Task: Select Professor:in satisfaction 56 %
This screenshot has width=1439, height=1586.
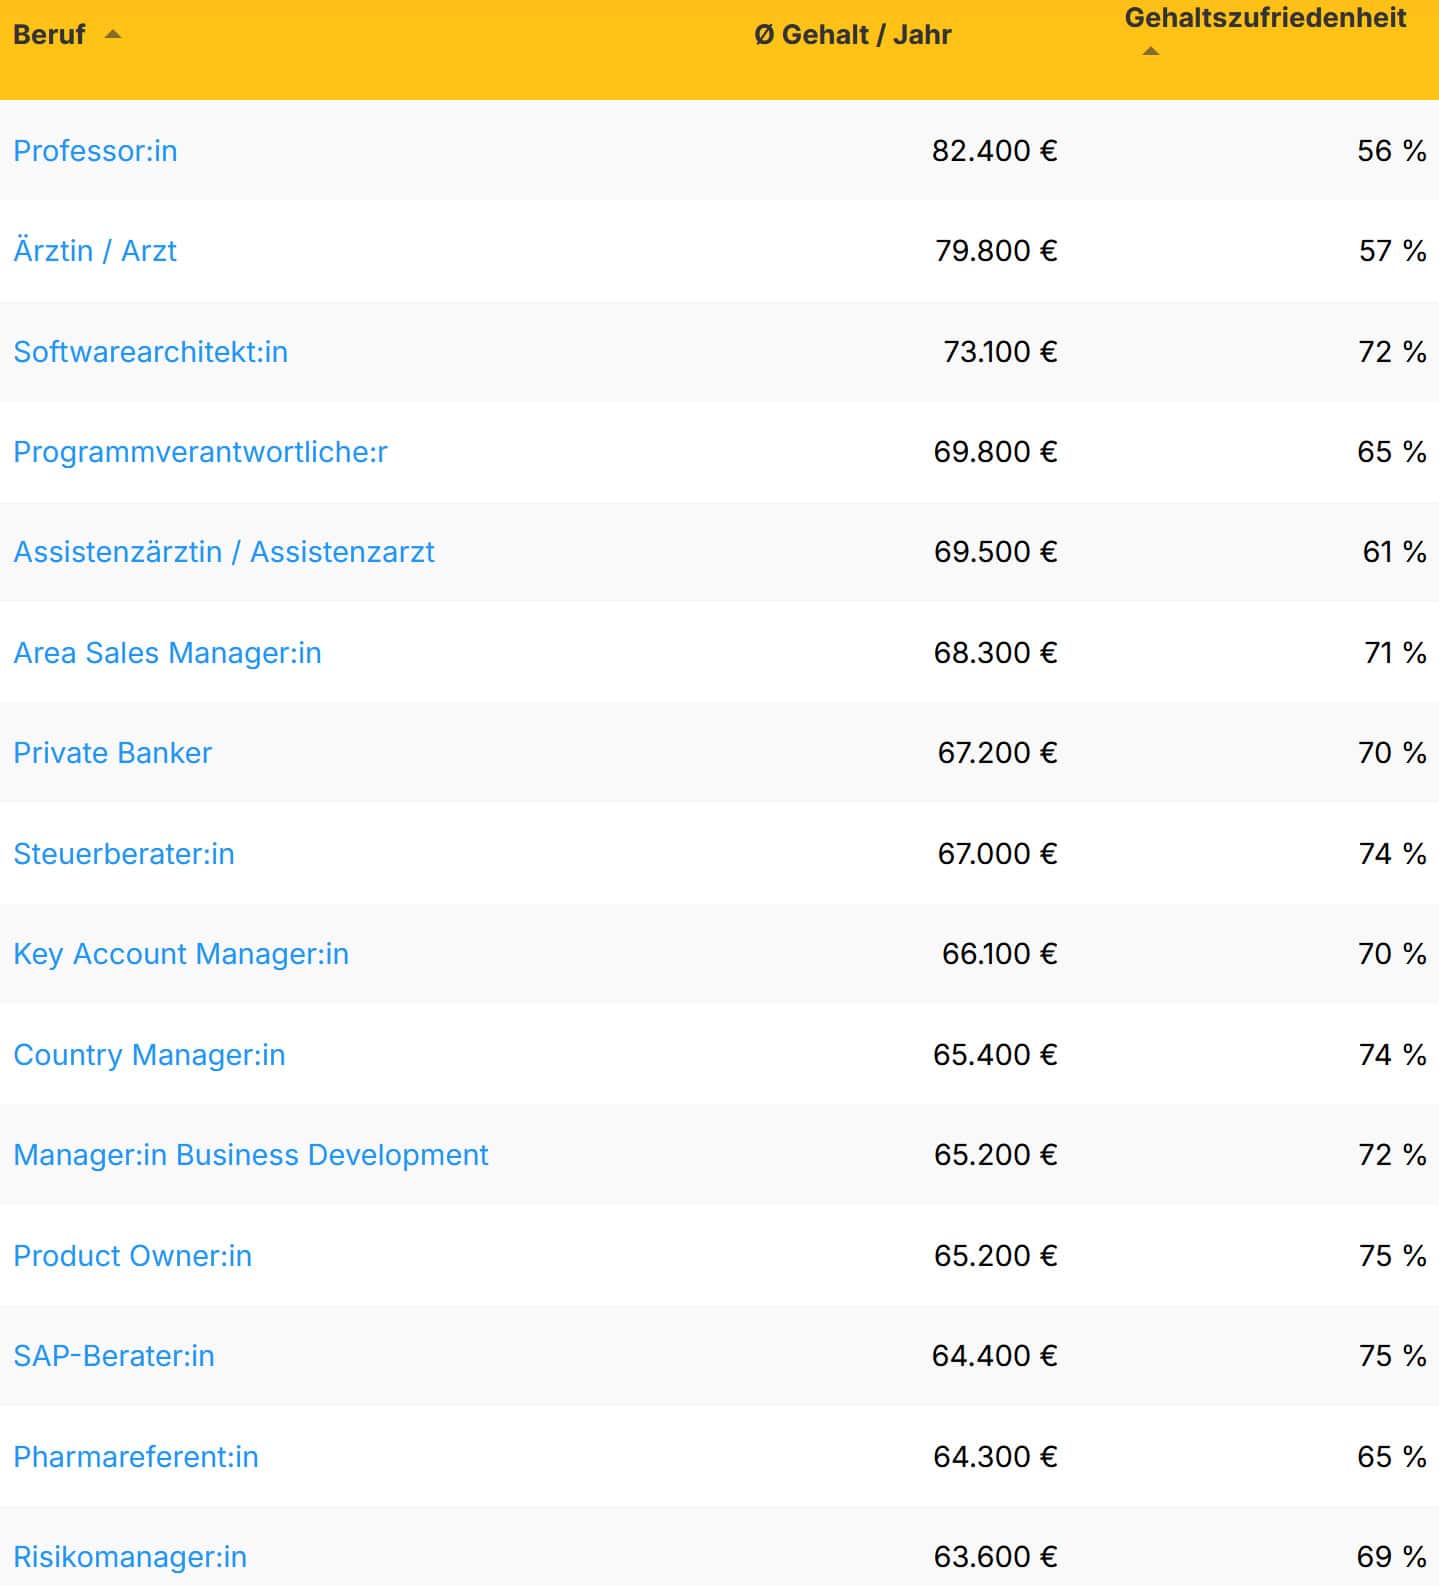Action: 1391,151
